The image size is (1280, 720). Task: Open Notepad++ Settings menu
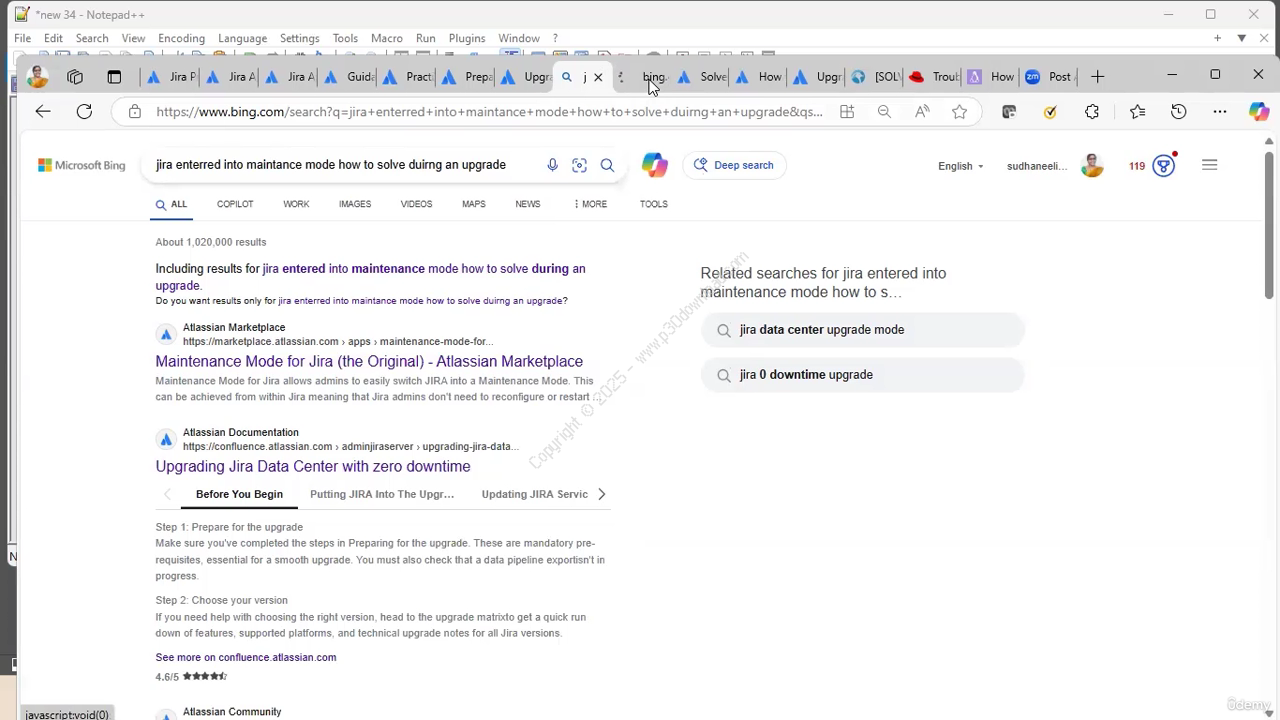[x=299, y=38]
